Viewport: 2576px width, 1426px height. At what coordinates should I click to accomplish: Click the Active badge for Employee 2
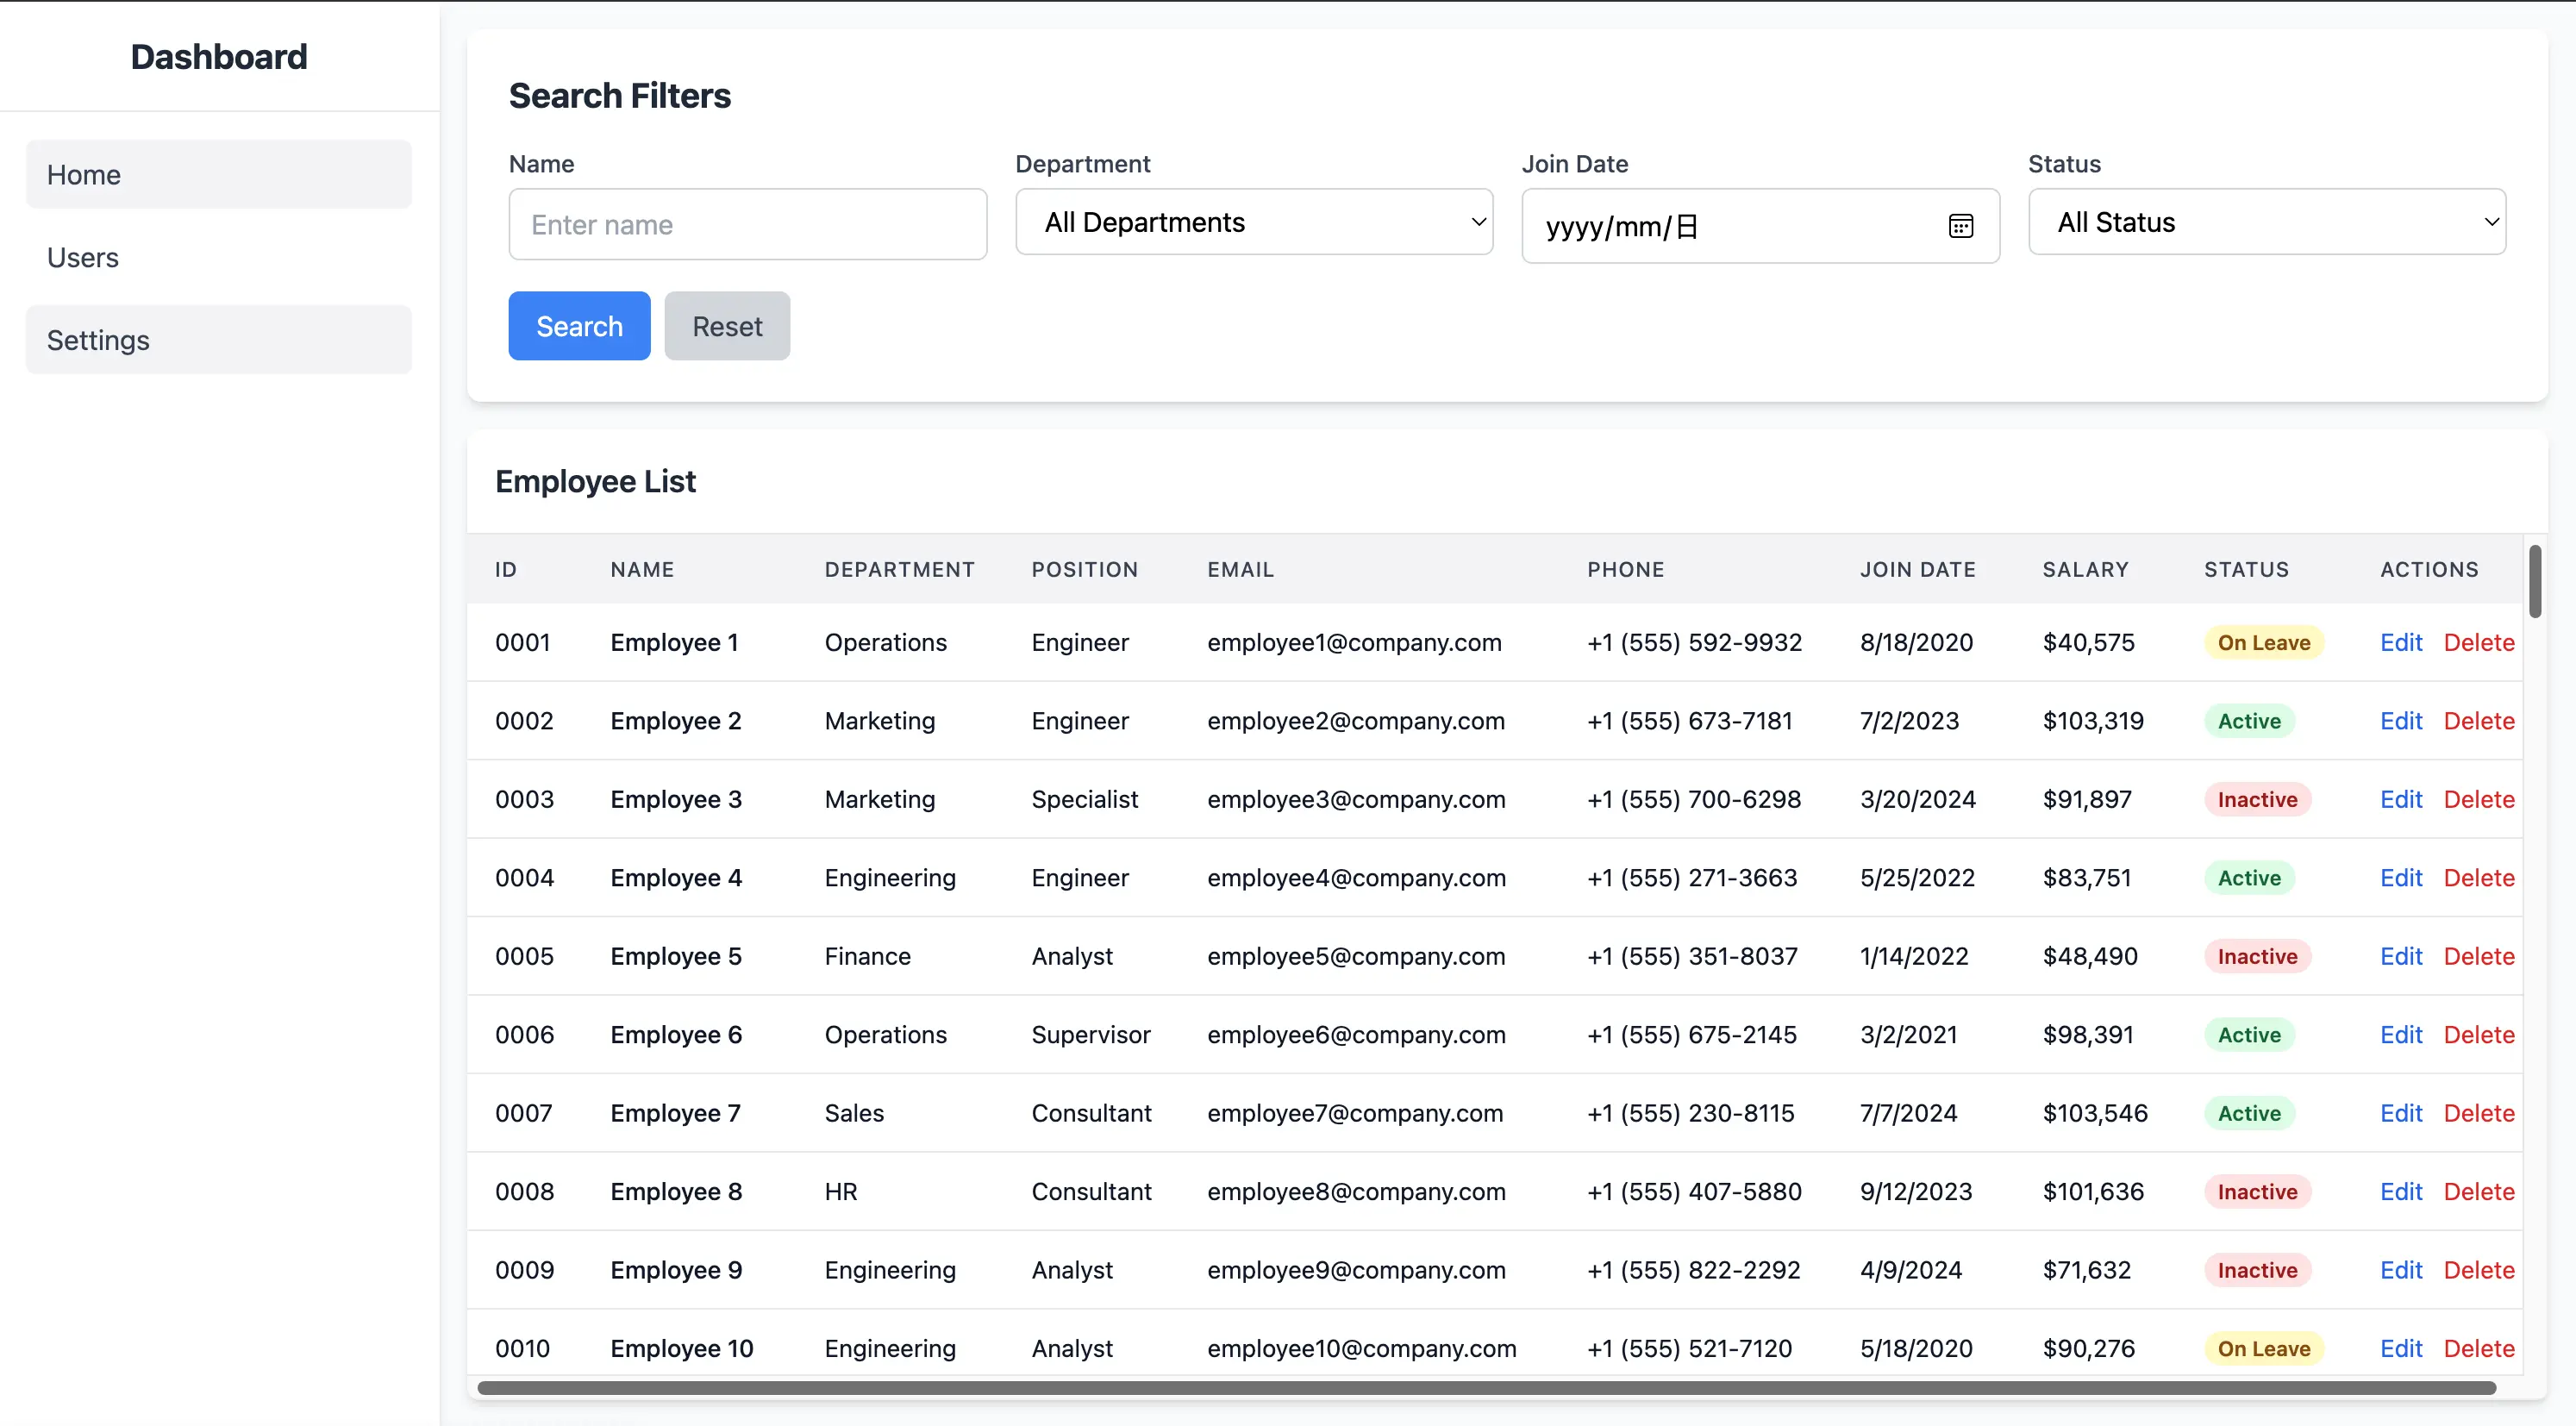tap(2249, 721)
